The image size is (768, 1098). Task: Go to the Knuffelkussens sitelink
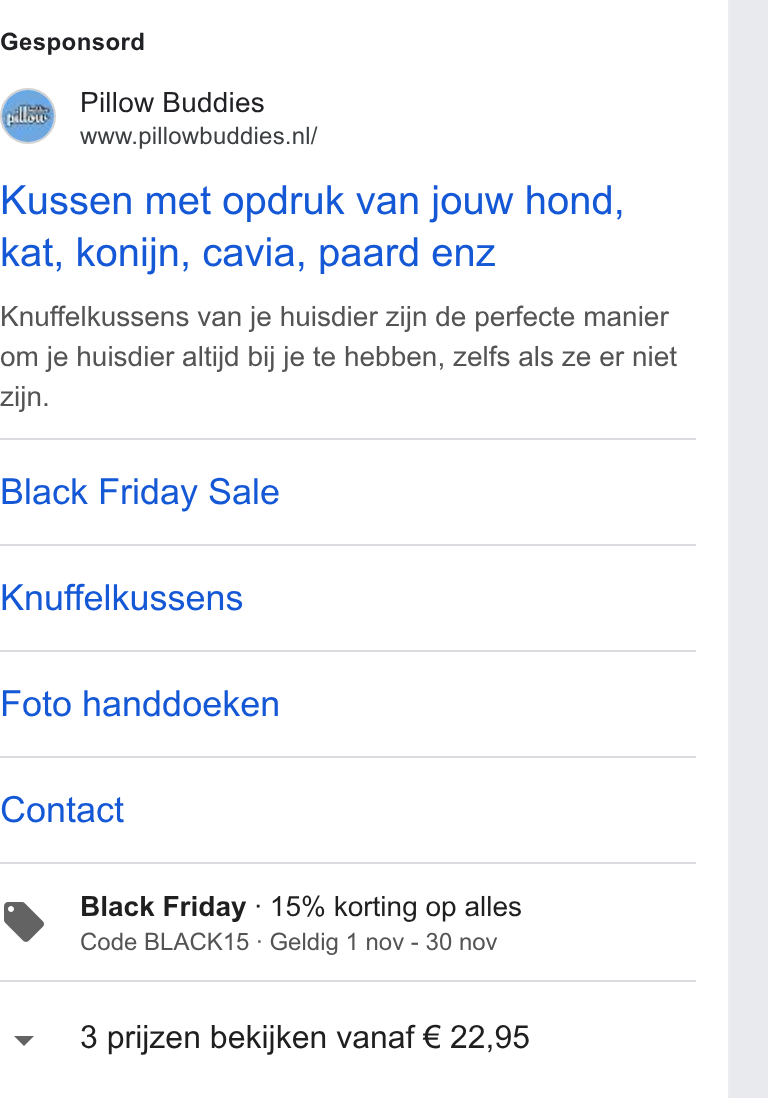point(122,598)
